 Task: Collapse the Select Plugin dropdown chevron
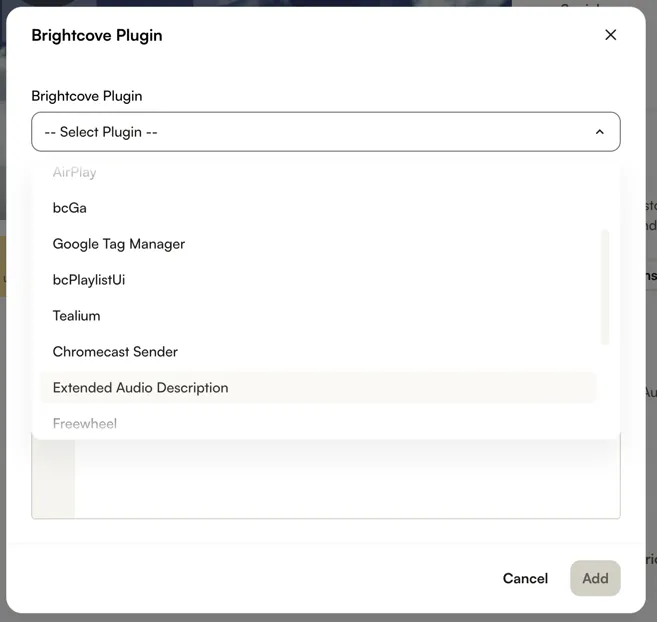coord(600,132)
